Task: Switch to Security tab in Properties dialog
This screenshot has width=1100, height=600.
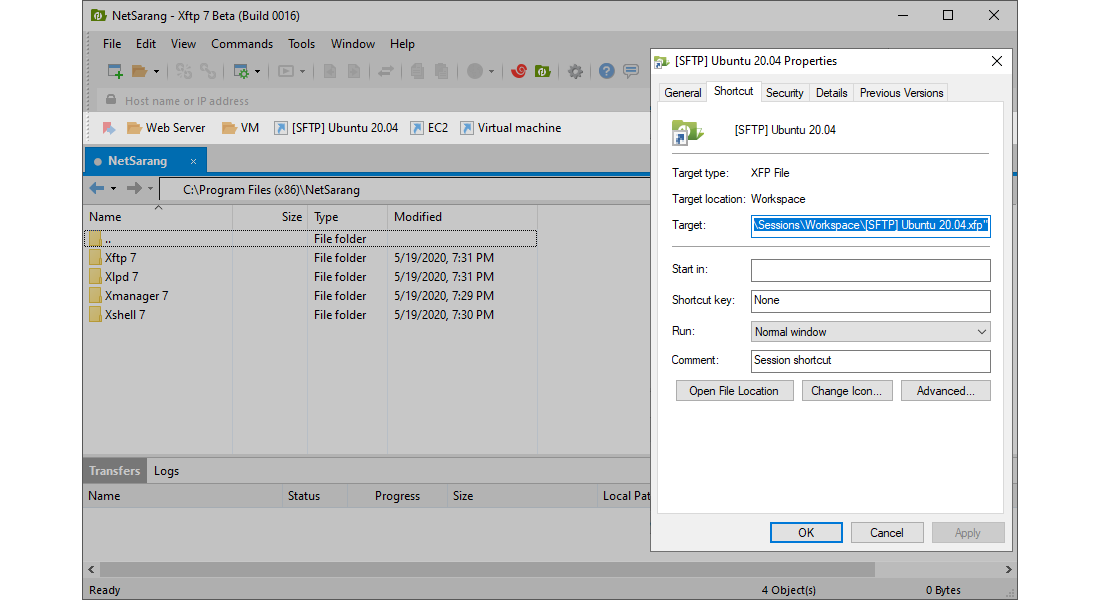Action: click(784, 93)
